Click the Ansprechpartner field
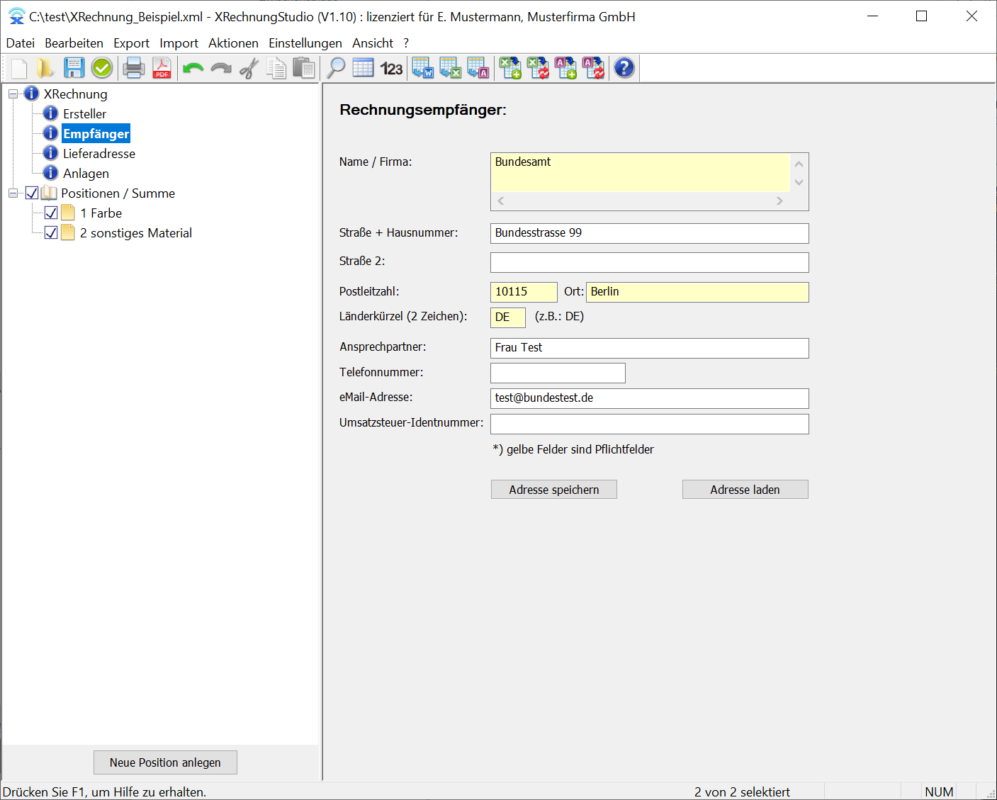Viewport: 997px width, 800px height. (x=649, y=348)
